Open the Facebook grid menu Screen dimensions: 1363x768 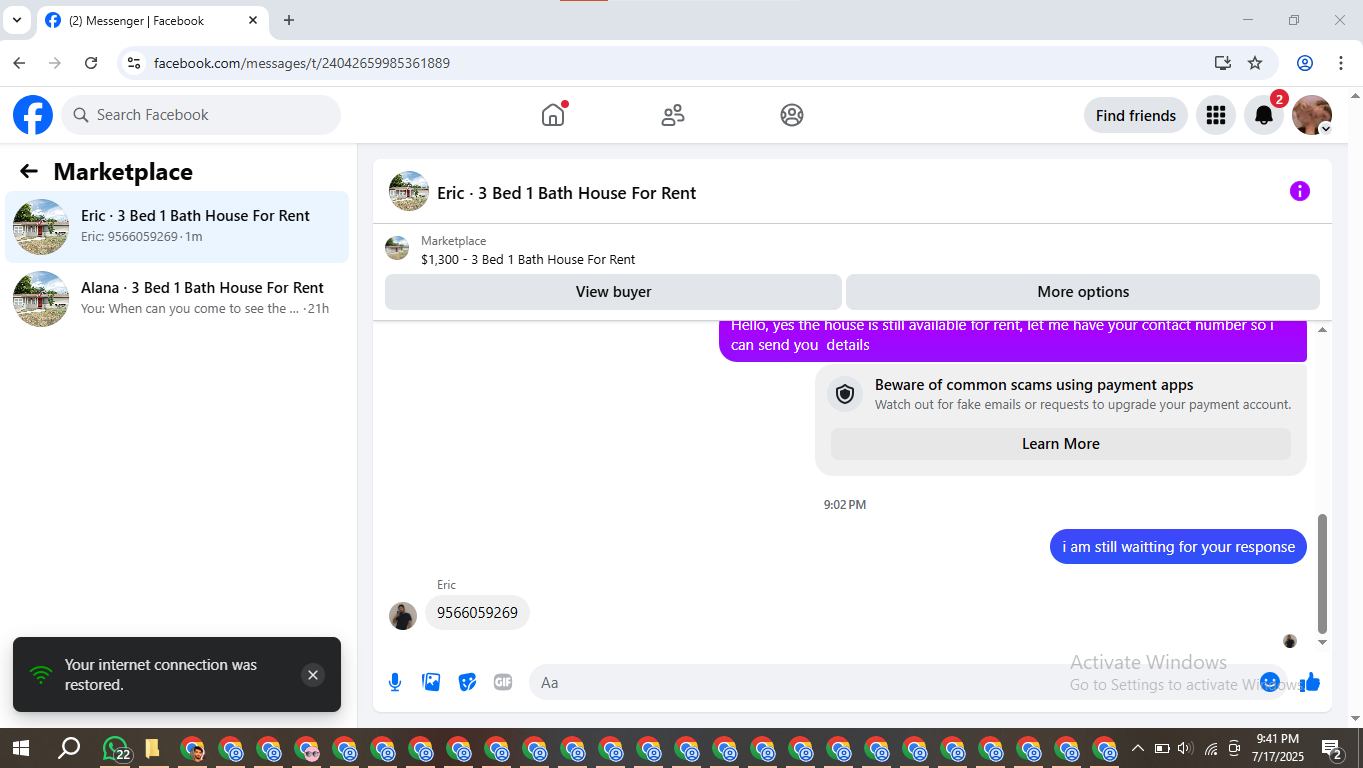[x=1216, y=115]
